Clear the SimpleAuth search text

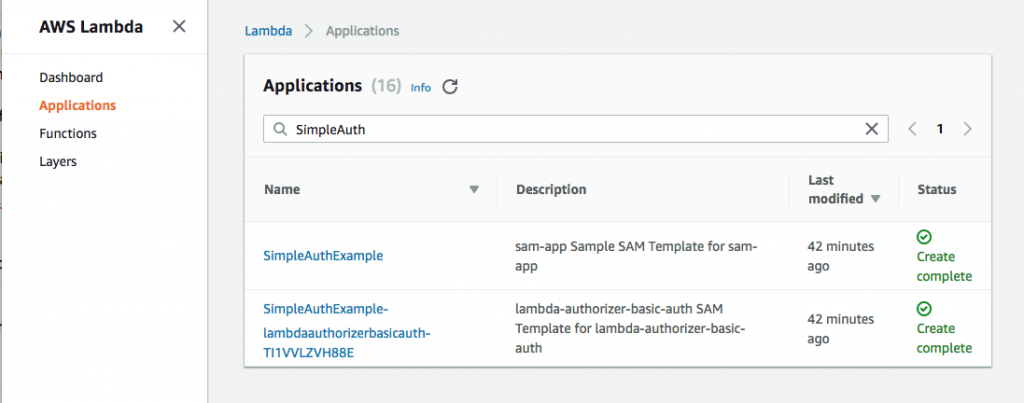click(x=872, y=129)
